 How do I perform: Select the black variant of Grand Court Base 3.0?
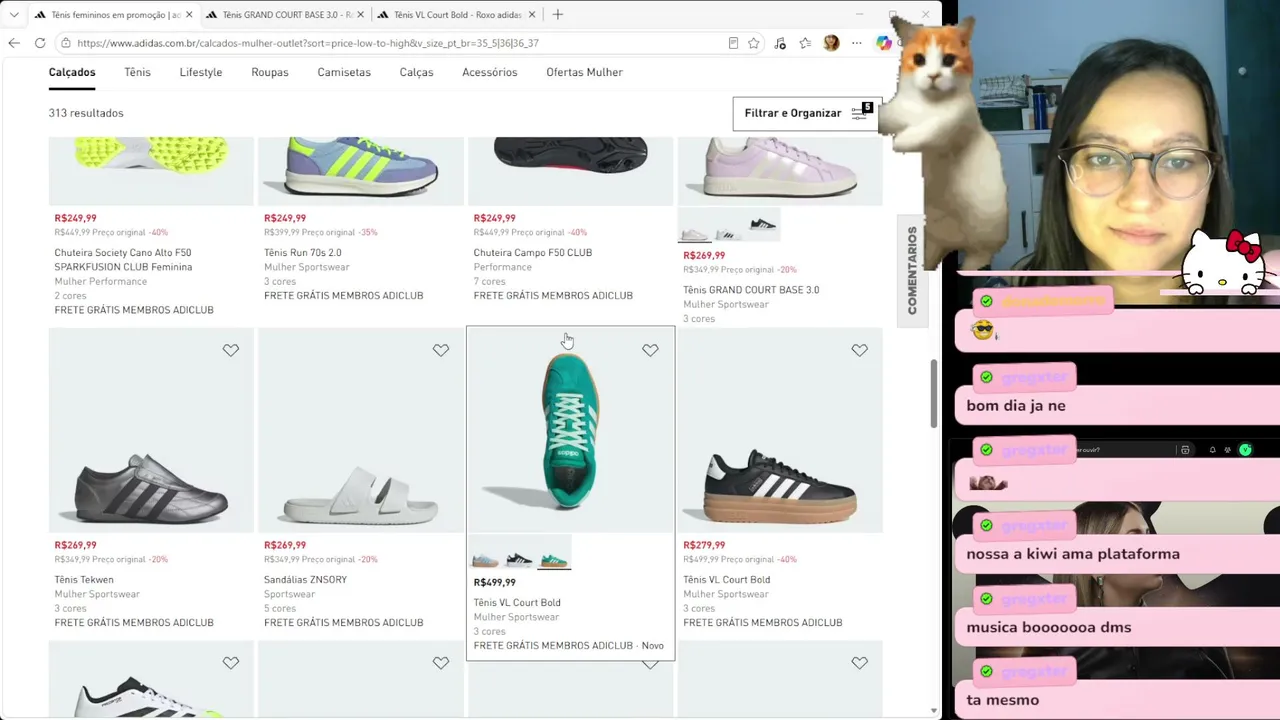click(x=762, y=225)
